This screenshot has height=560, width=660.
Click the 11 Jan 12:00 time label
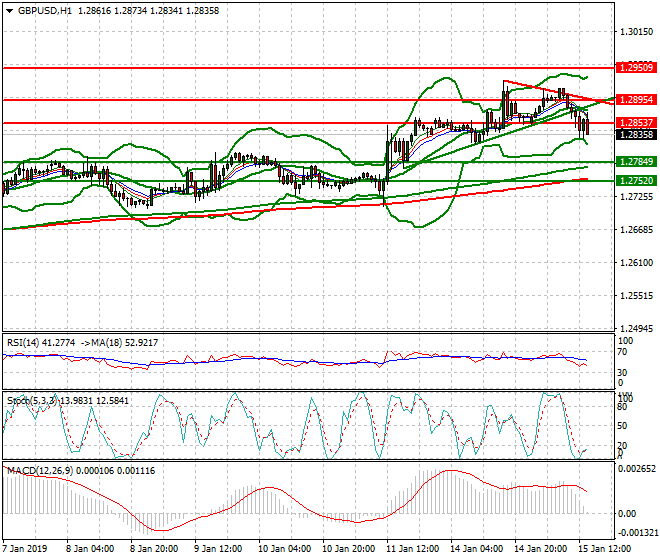click(x=412, y=549)
